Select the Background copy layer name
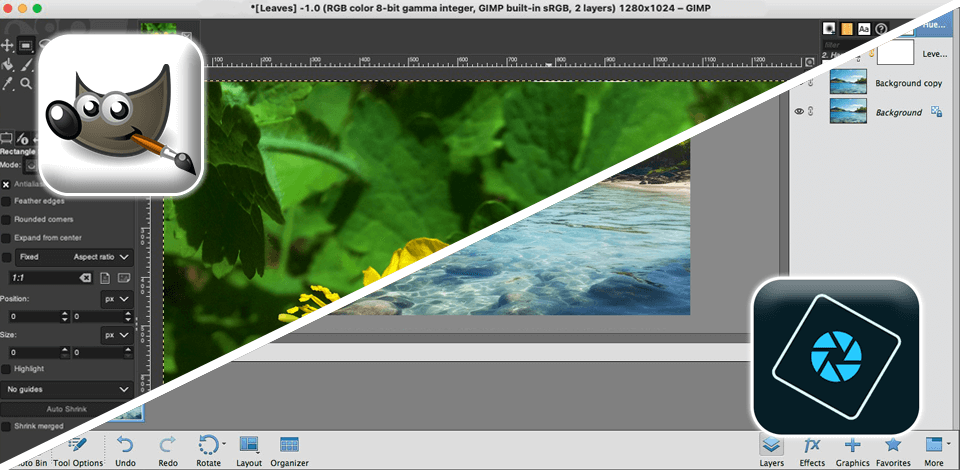 909,83
